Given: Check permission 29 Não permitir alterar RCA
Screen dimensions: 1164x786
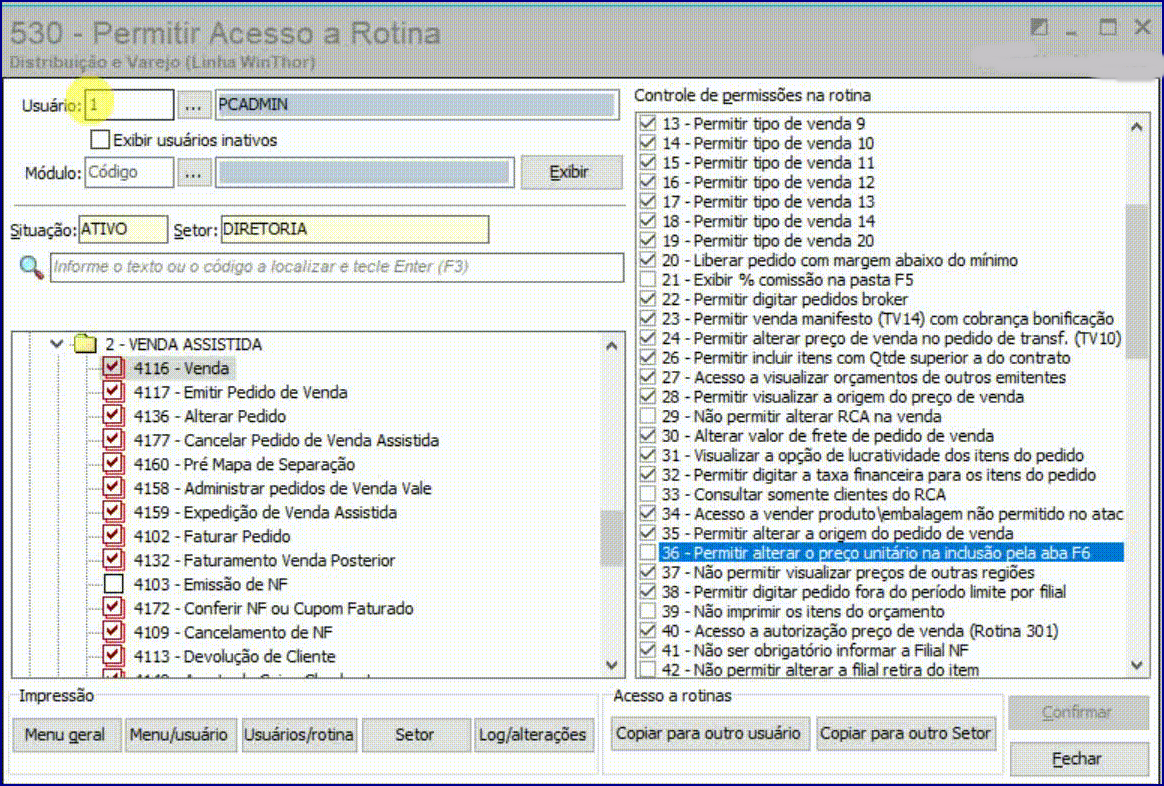Looking at the screenshot, I should (x=648, y=416).
